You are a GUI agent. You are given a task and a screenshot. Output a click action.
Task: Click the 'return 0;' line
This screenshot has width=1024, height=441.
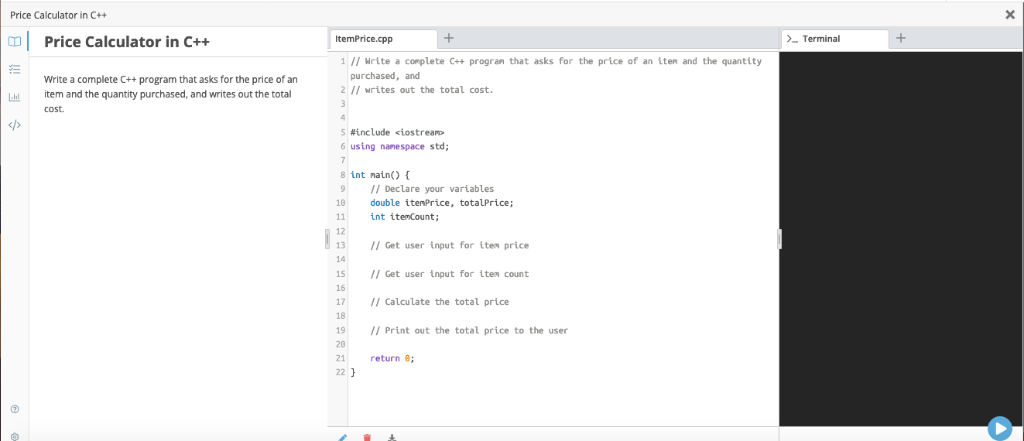(x=392, y=359)
